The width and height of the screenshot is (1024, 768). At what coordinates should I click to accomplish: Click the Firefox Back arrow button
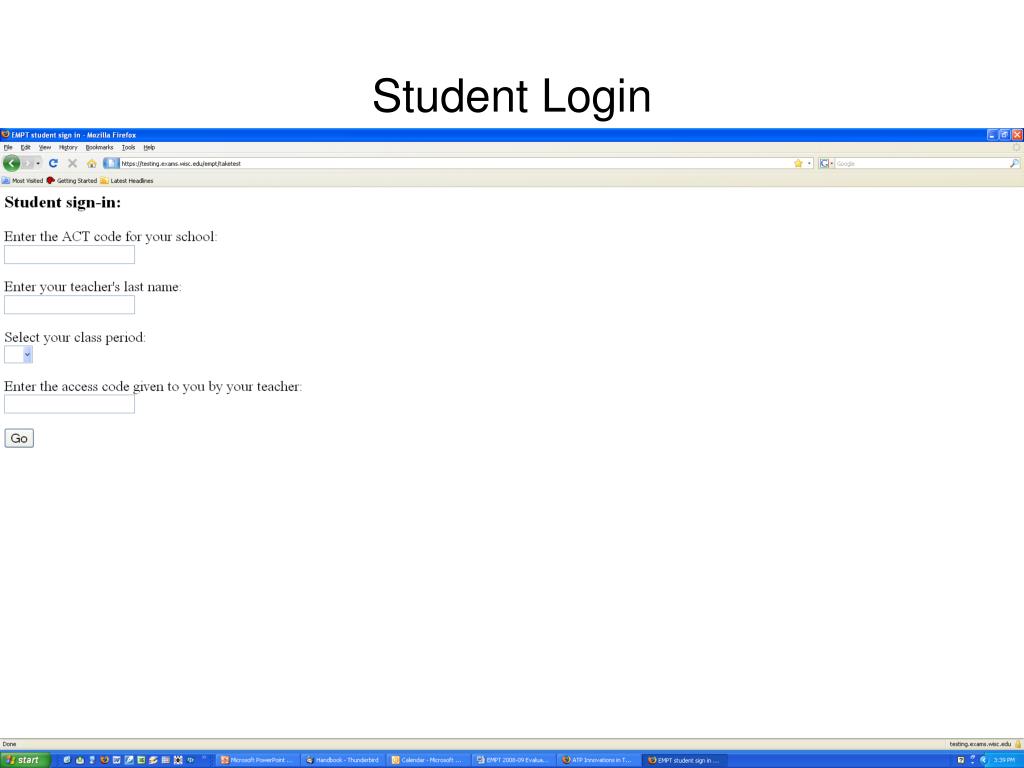point(11,163)
